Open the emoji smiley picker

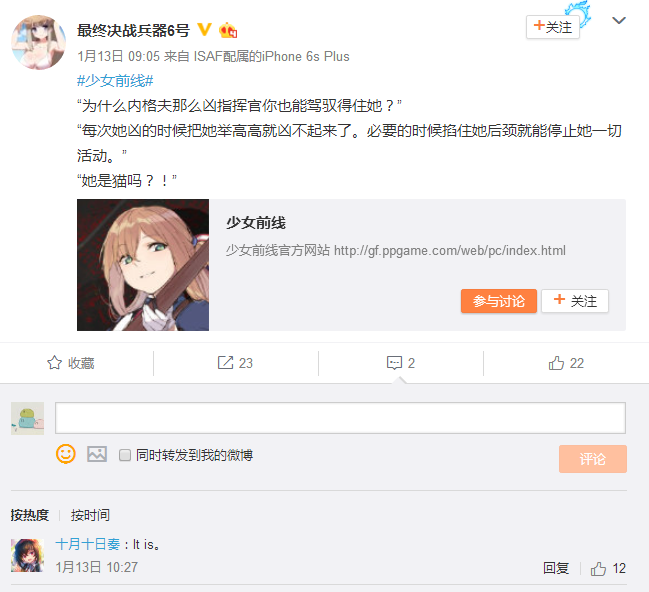pos(66,454)
